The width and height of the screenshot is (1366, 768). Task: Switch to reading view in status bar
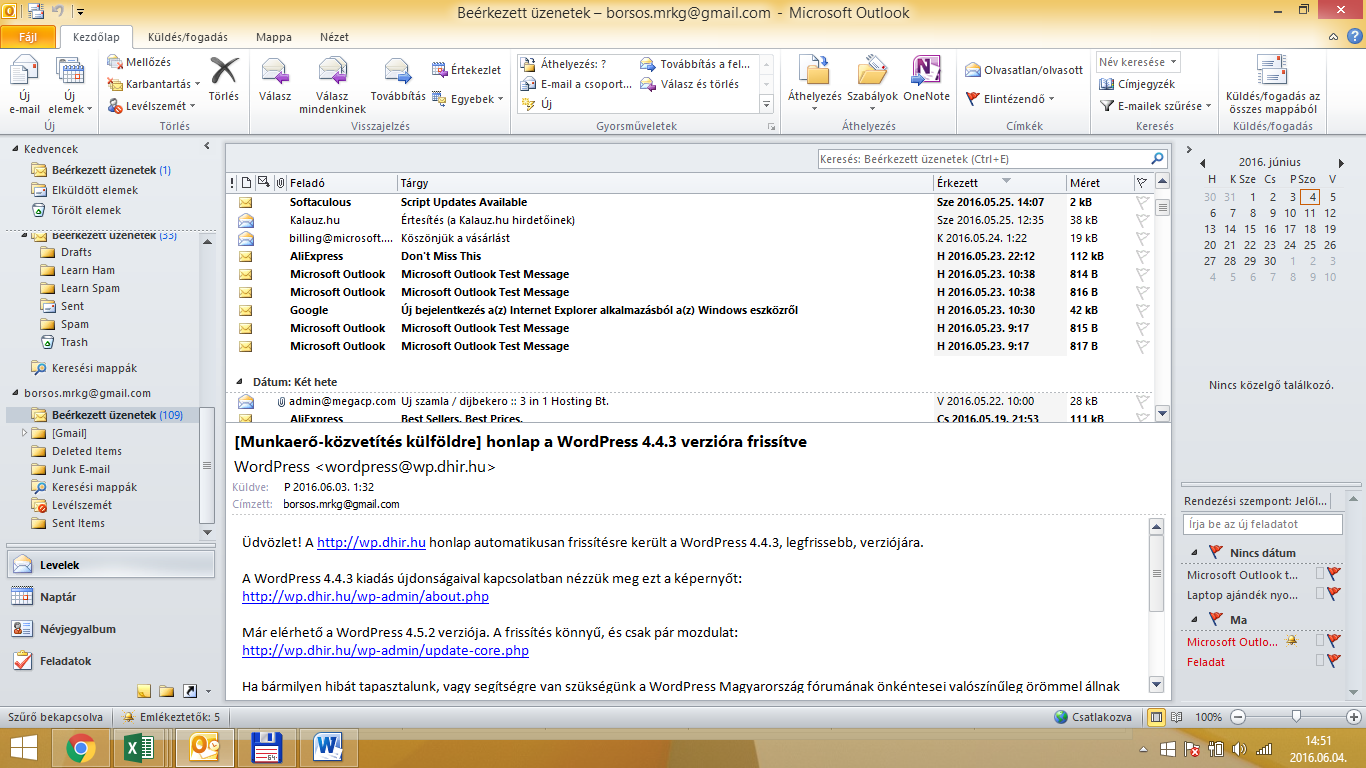[x=1177, y=717]
